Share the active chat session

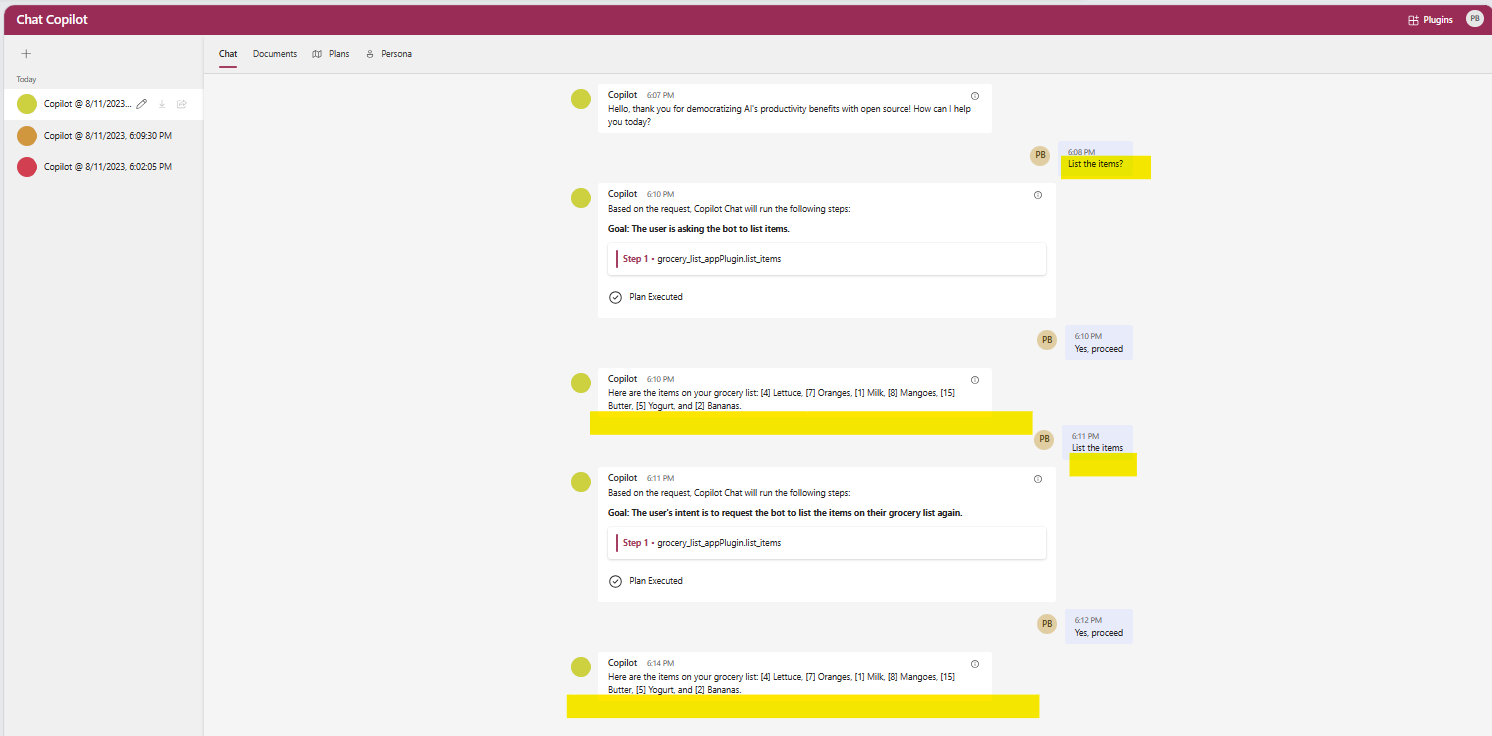(181, 103)
